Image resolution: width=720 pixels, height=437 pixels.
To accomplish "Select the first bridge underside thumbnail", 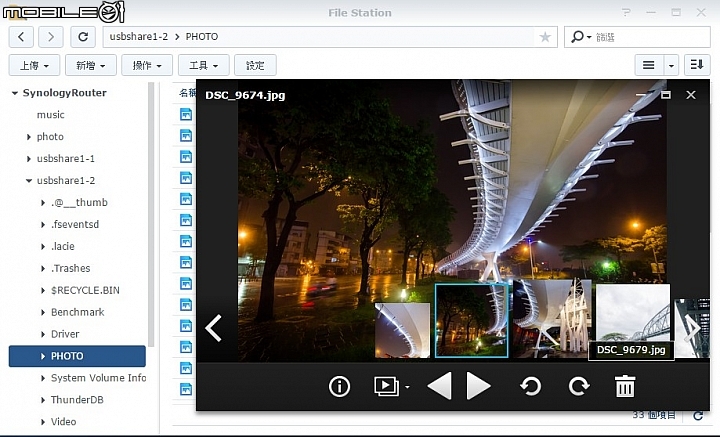I will tap(403, 330).
